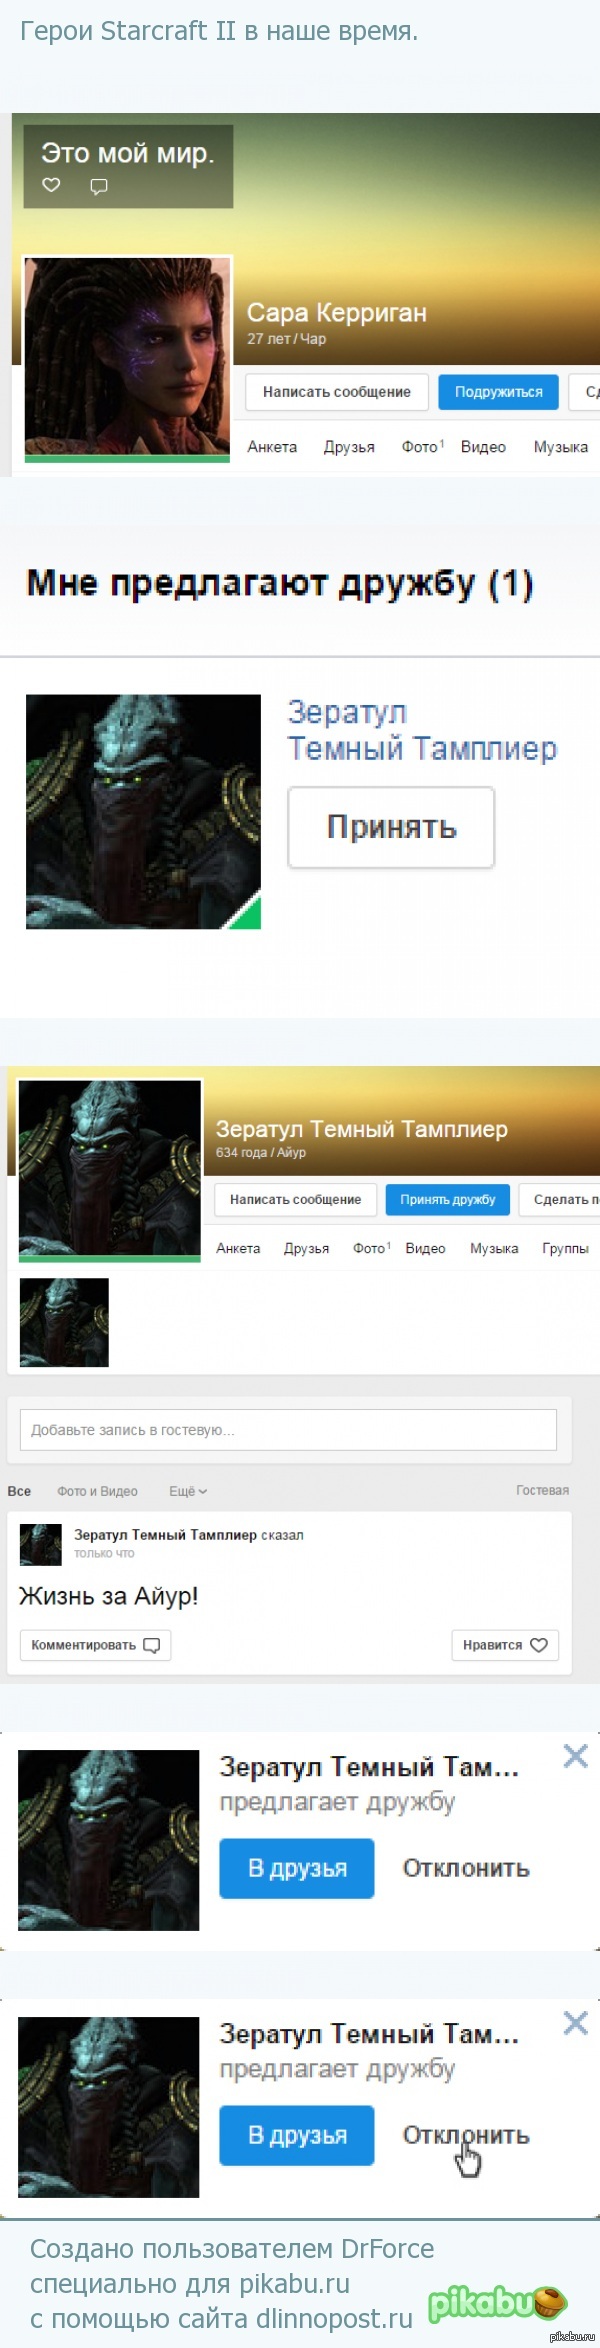Open the Анкета tab on Керриган's profile
The height and width of the screenshot is (2348, 600).
coord(272,447)
